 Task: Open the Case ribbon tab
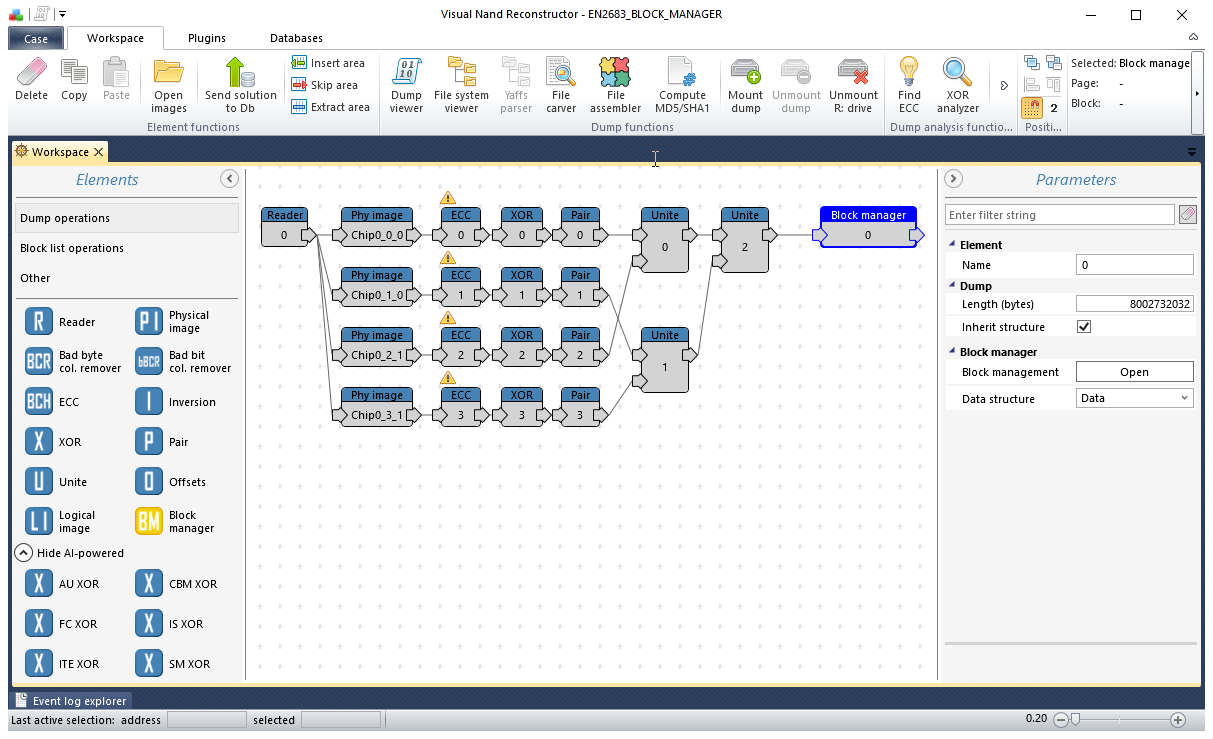coord(36,39)
